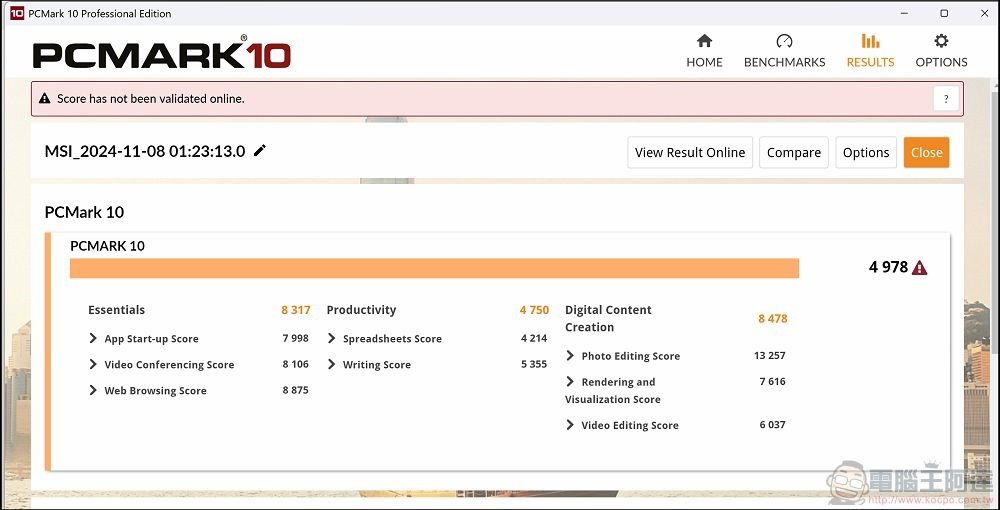Viewport: 1000px width, 510px height.
Task: Minimize the PCMark 10 window
Action: pos(904,13)
